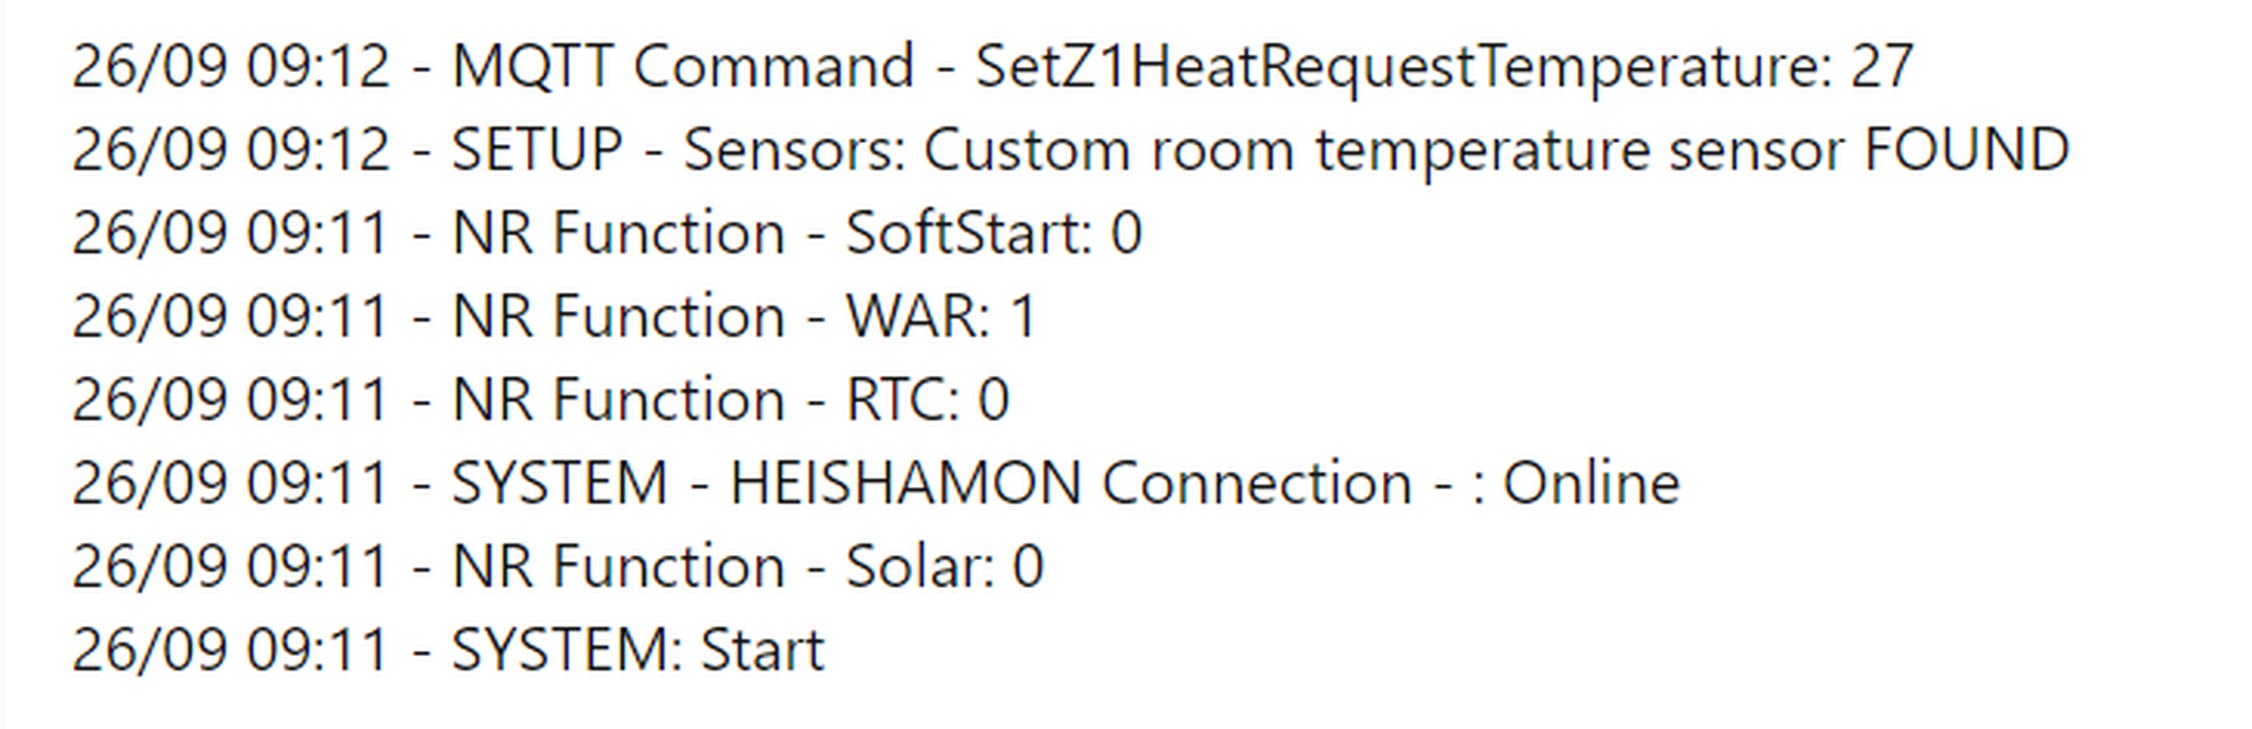The width and height of the screenshot is (2252, 729).
Task: Click the HEISHAMON Connection text
Action: coord(1070,483)
